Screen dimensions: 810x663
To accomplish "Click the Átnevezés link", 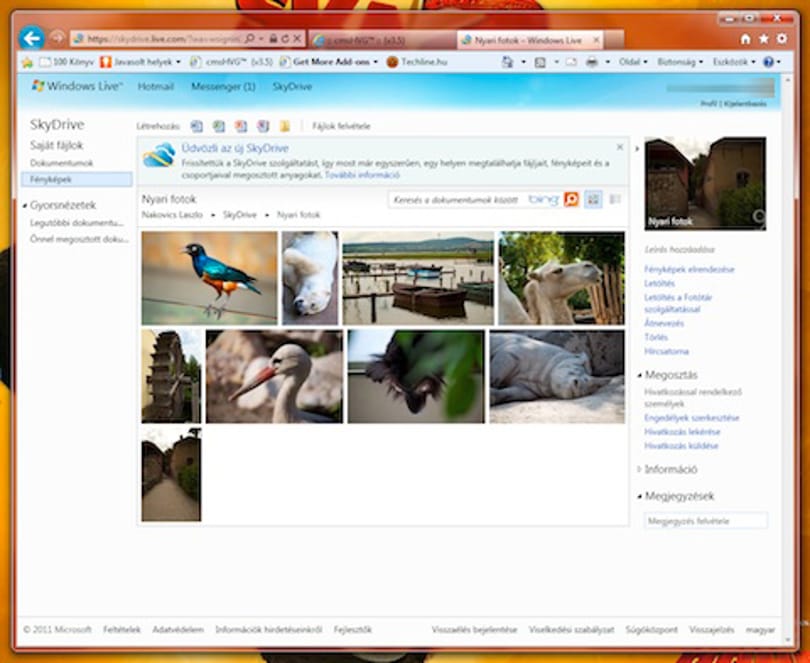I will 664,323.
